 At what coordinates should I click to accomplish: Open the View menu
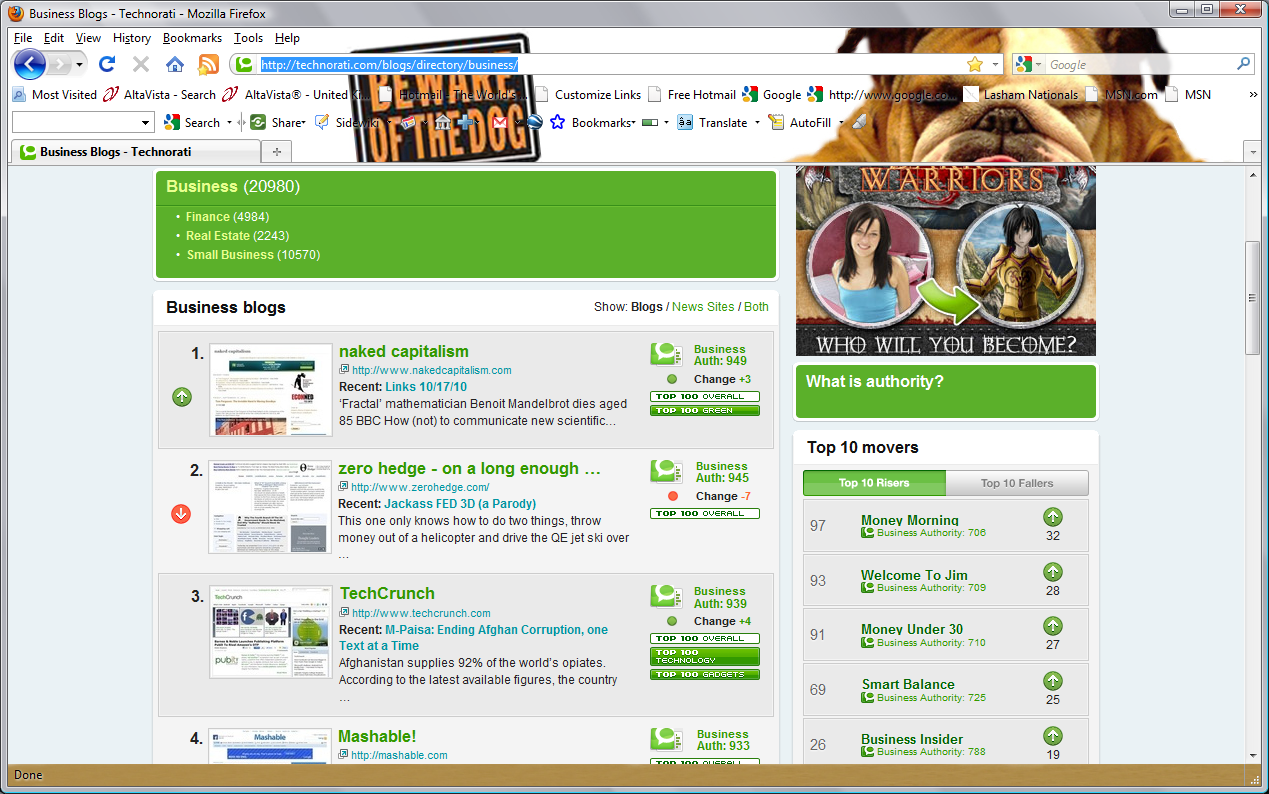click(x=88, y=38)
